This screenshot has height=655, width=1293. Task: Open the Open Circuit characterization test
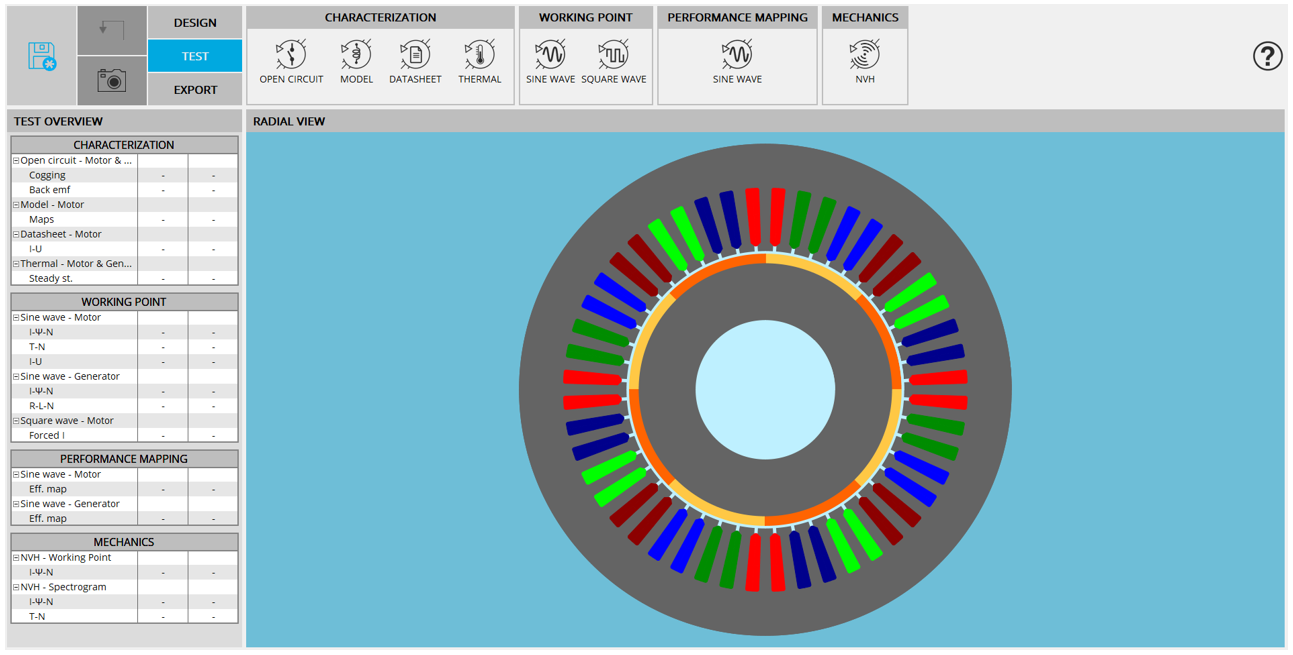tap(291, 62)
